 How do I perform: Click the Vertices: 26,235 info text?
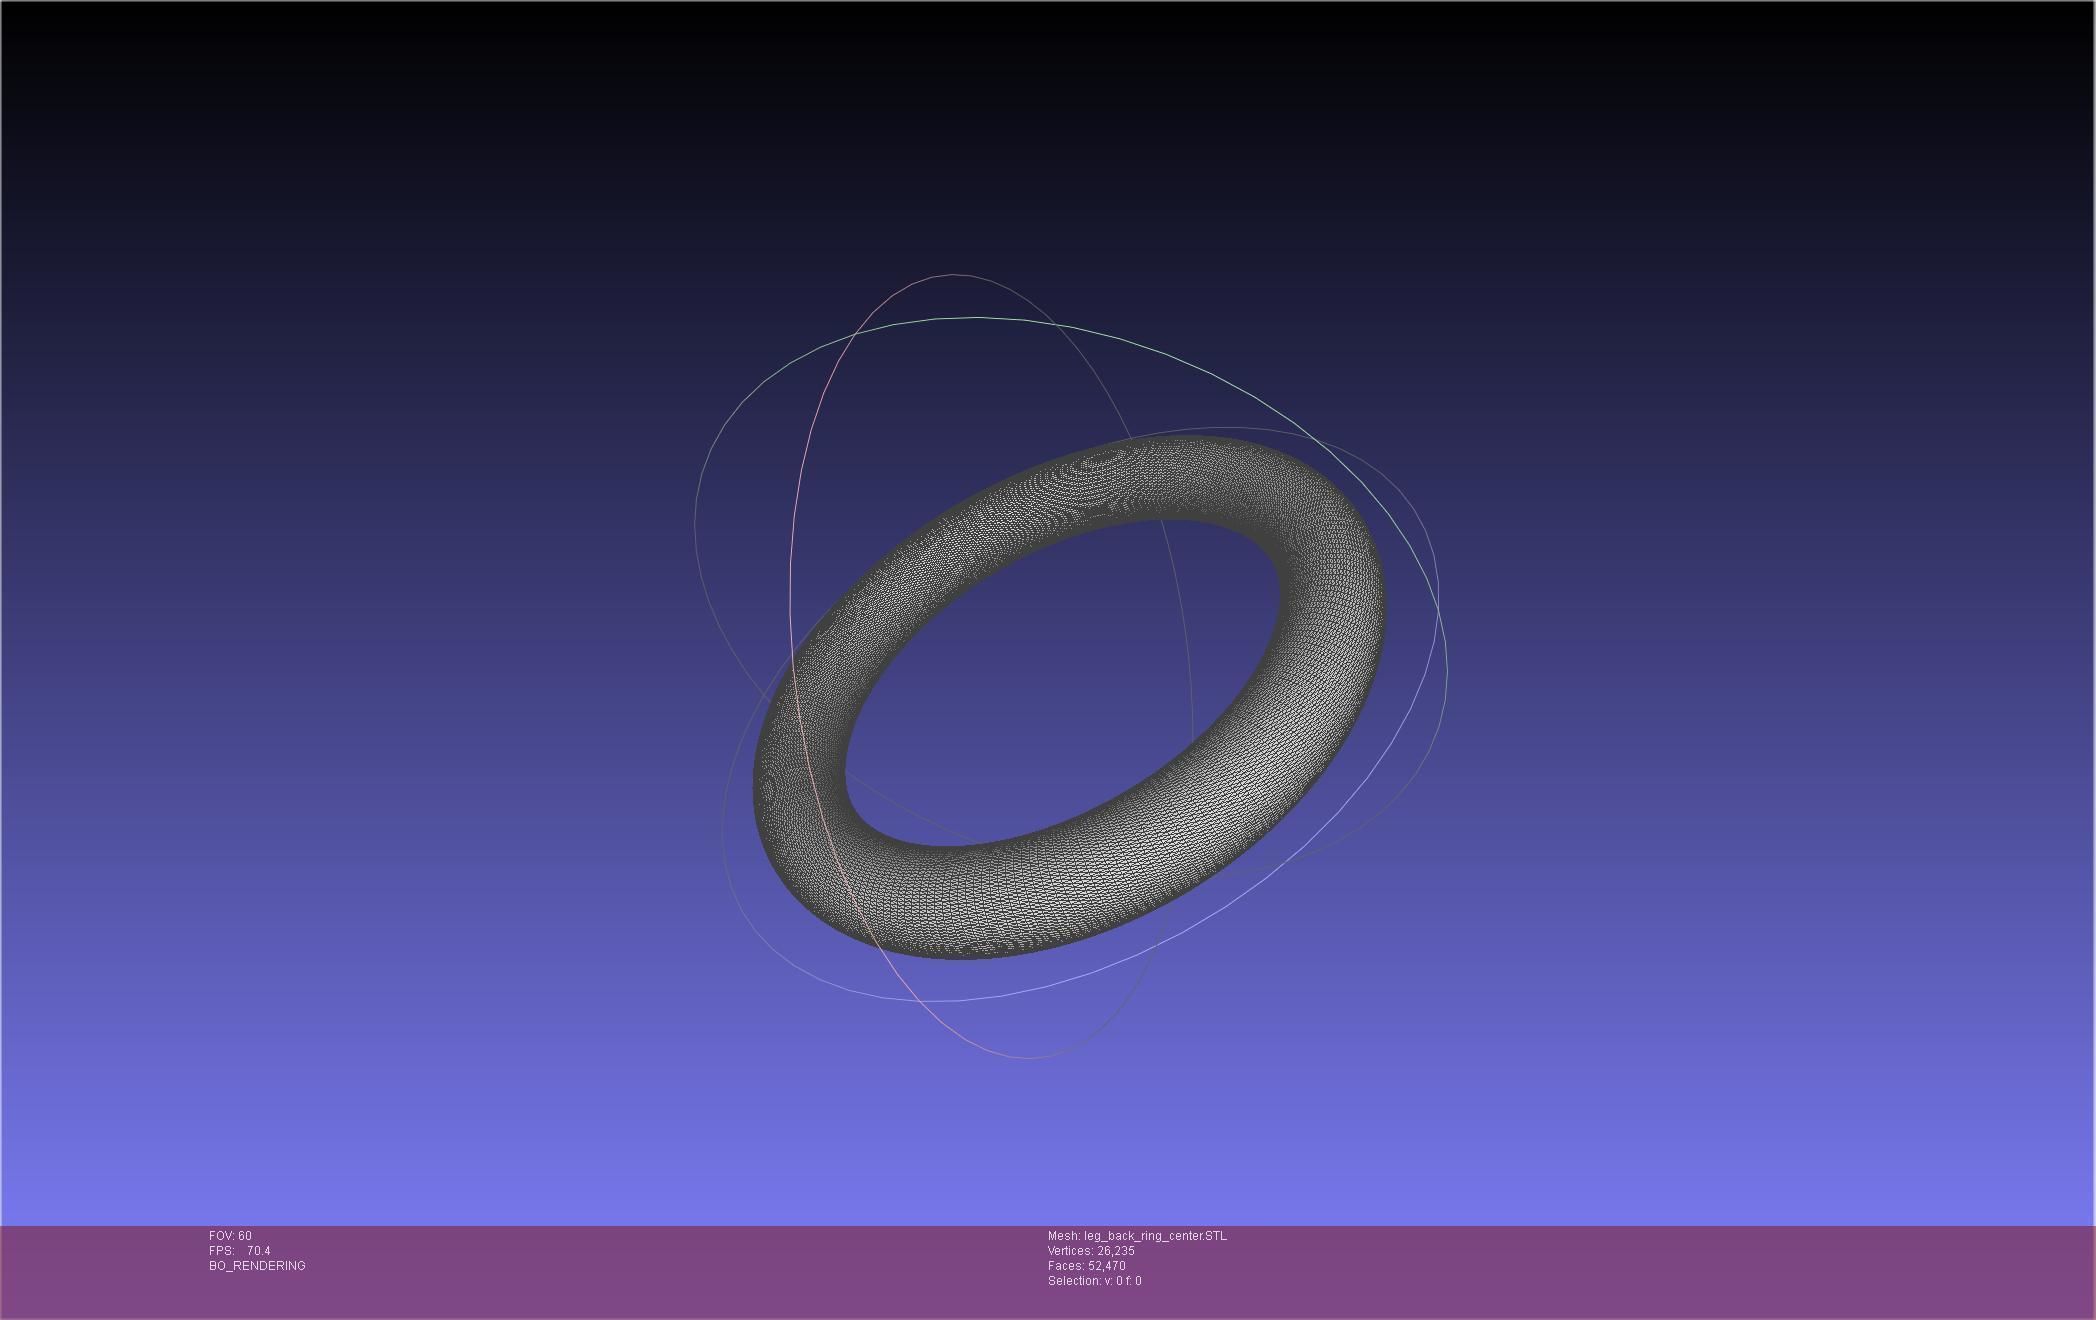pos(1091,1251)
